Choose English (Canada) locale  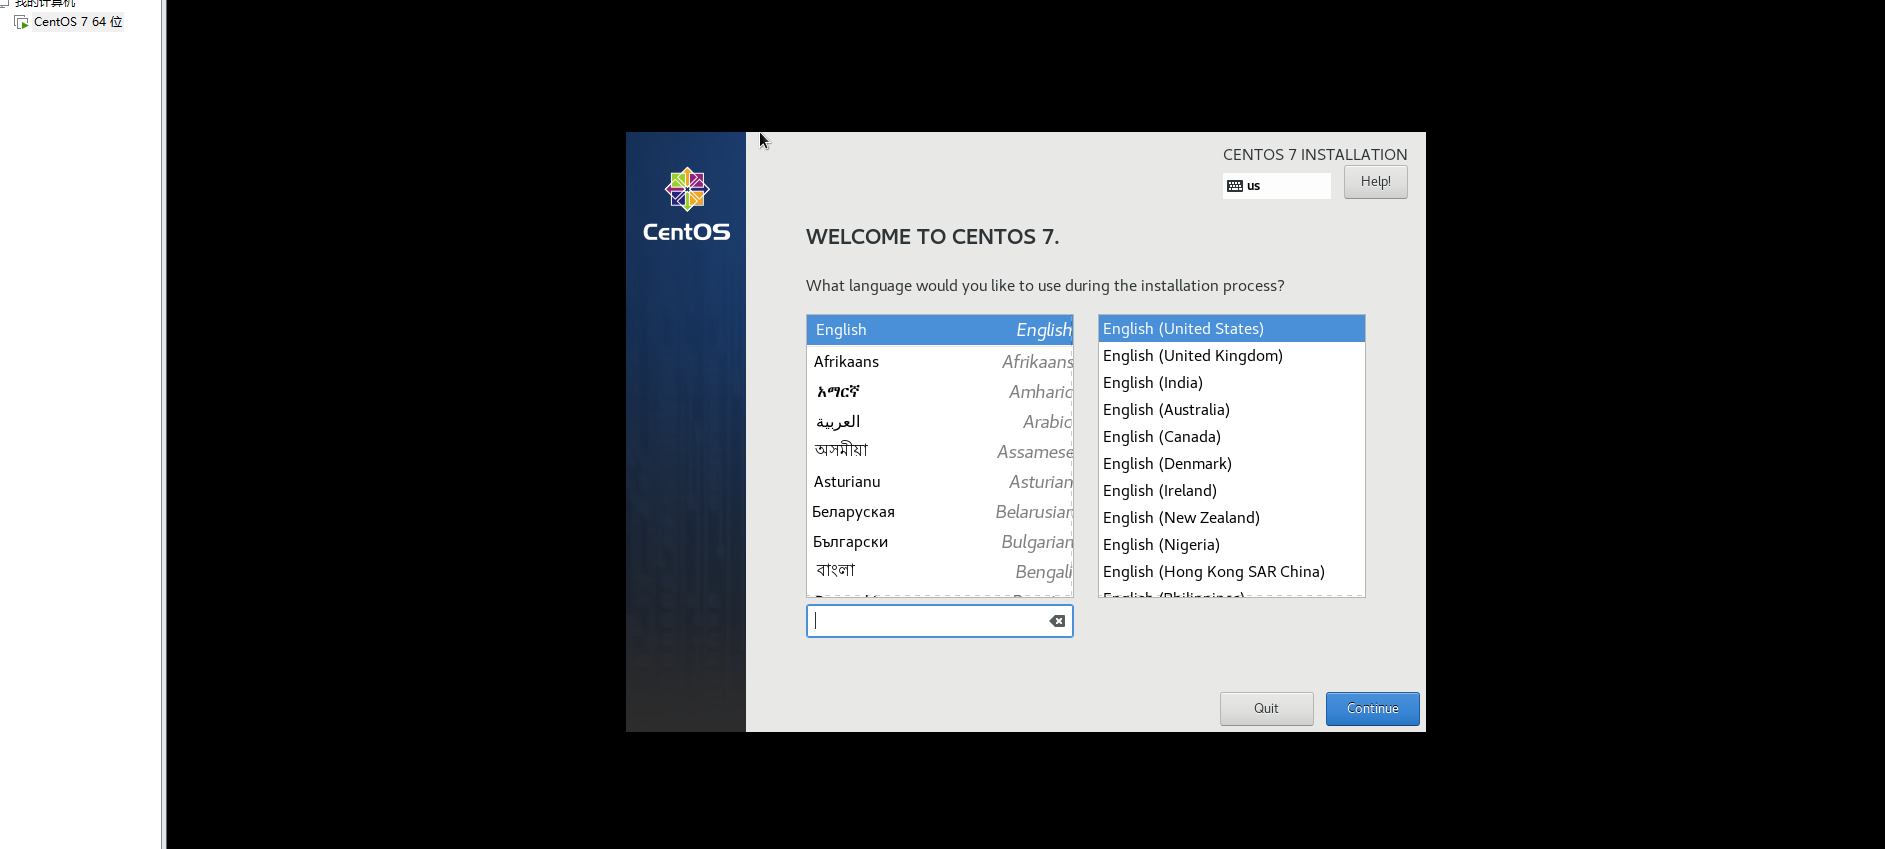[1231, 437]
